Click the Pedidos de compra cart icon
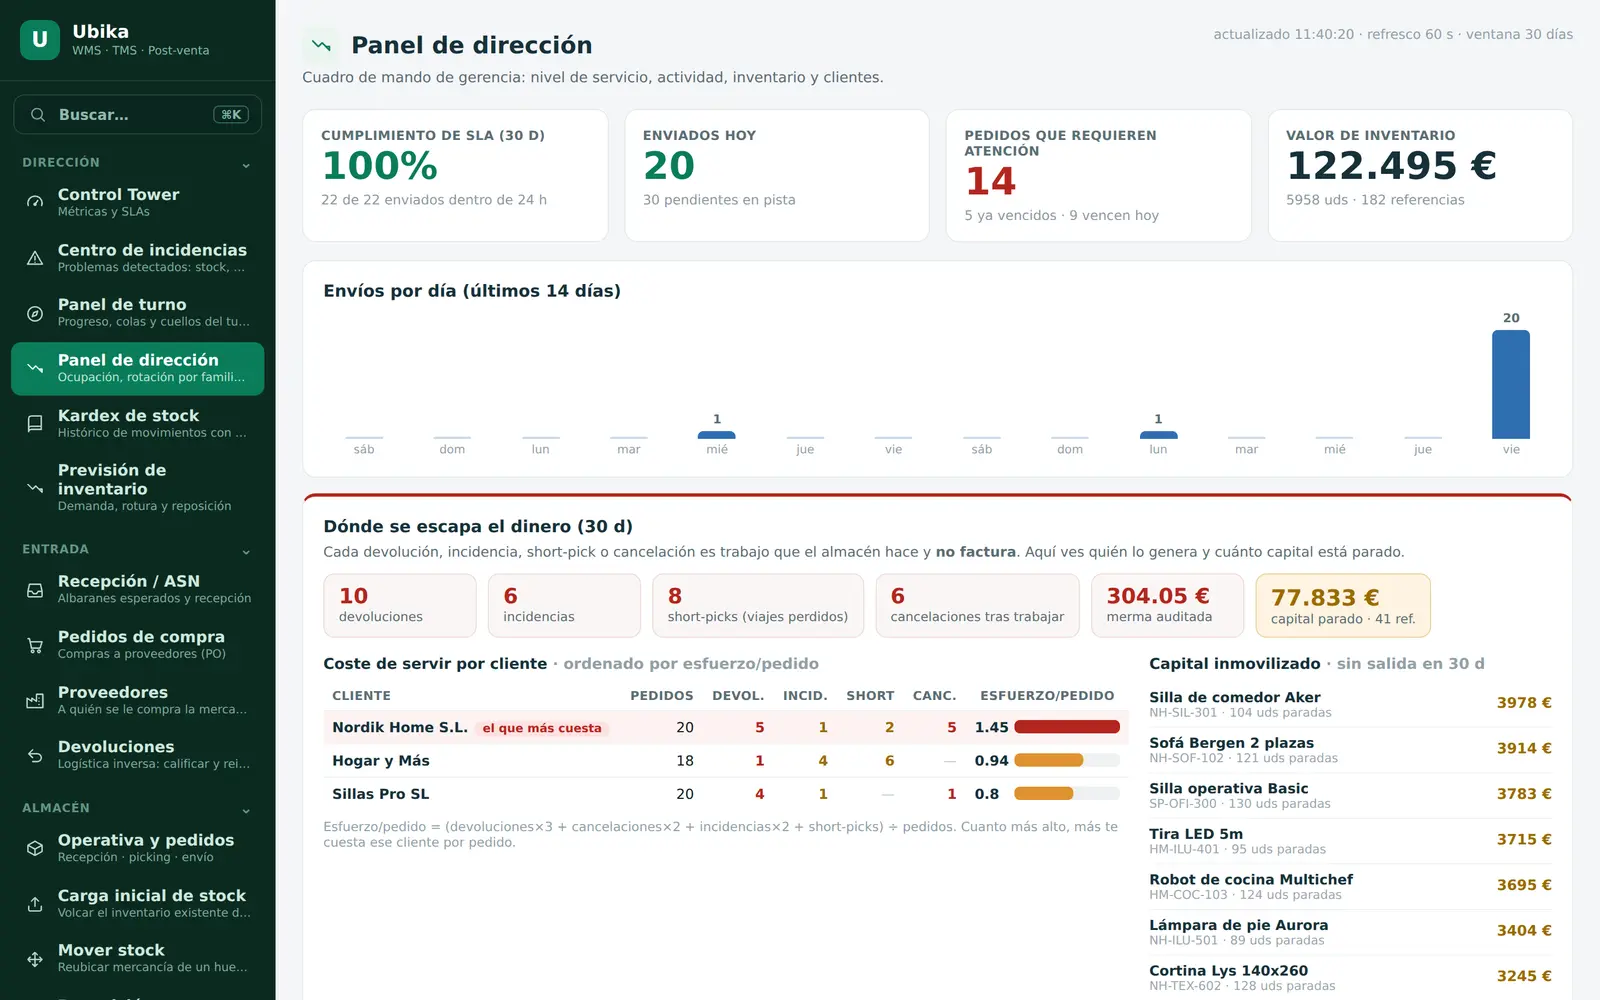The height and width of the screenshot is (1000, 1600). click(35, 645)
